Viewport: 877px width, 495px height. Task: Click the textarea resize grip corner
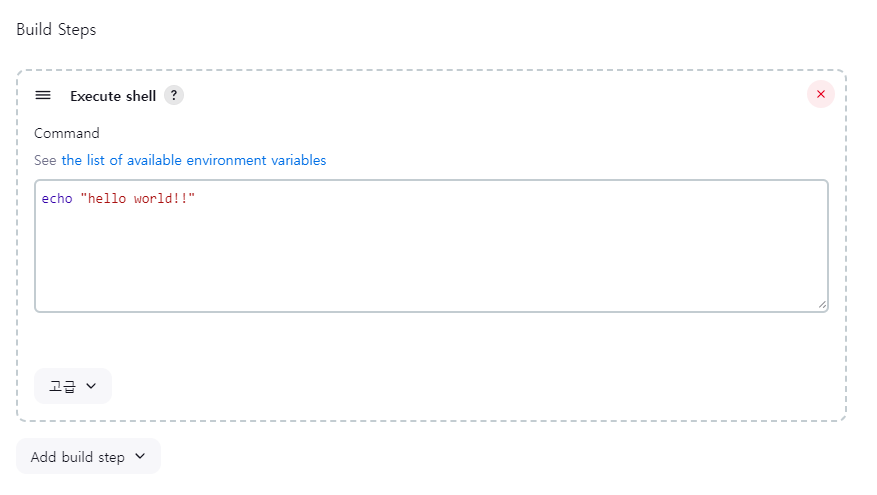click(822, 305)
